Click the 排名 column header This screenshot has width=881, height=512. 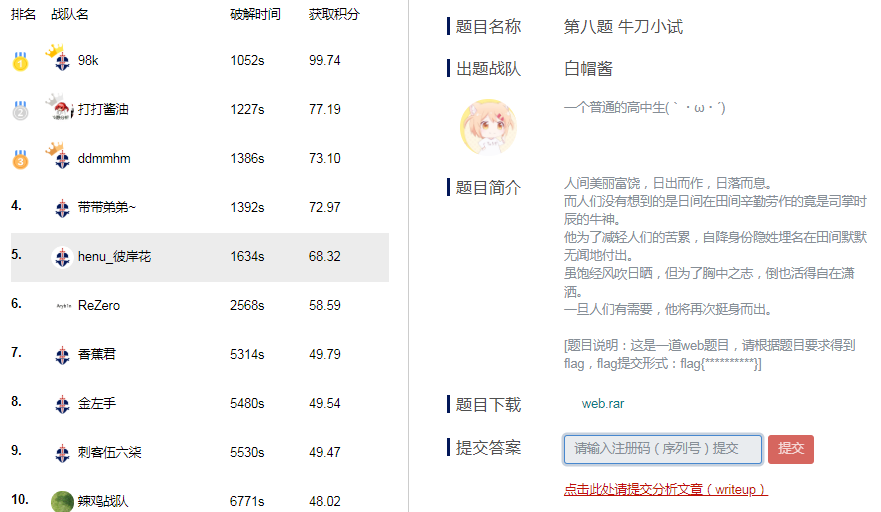(x=24, y=14)
